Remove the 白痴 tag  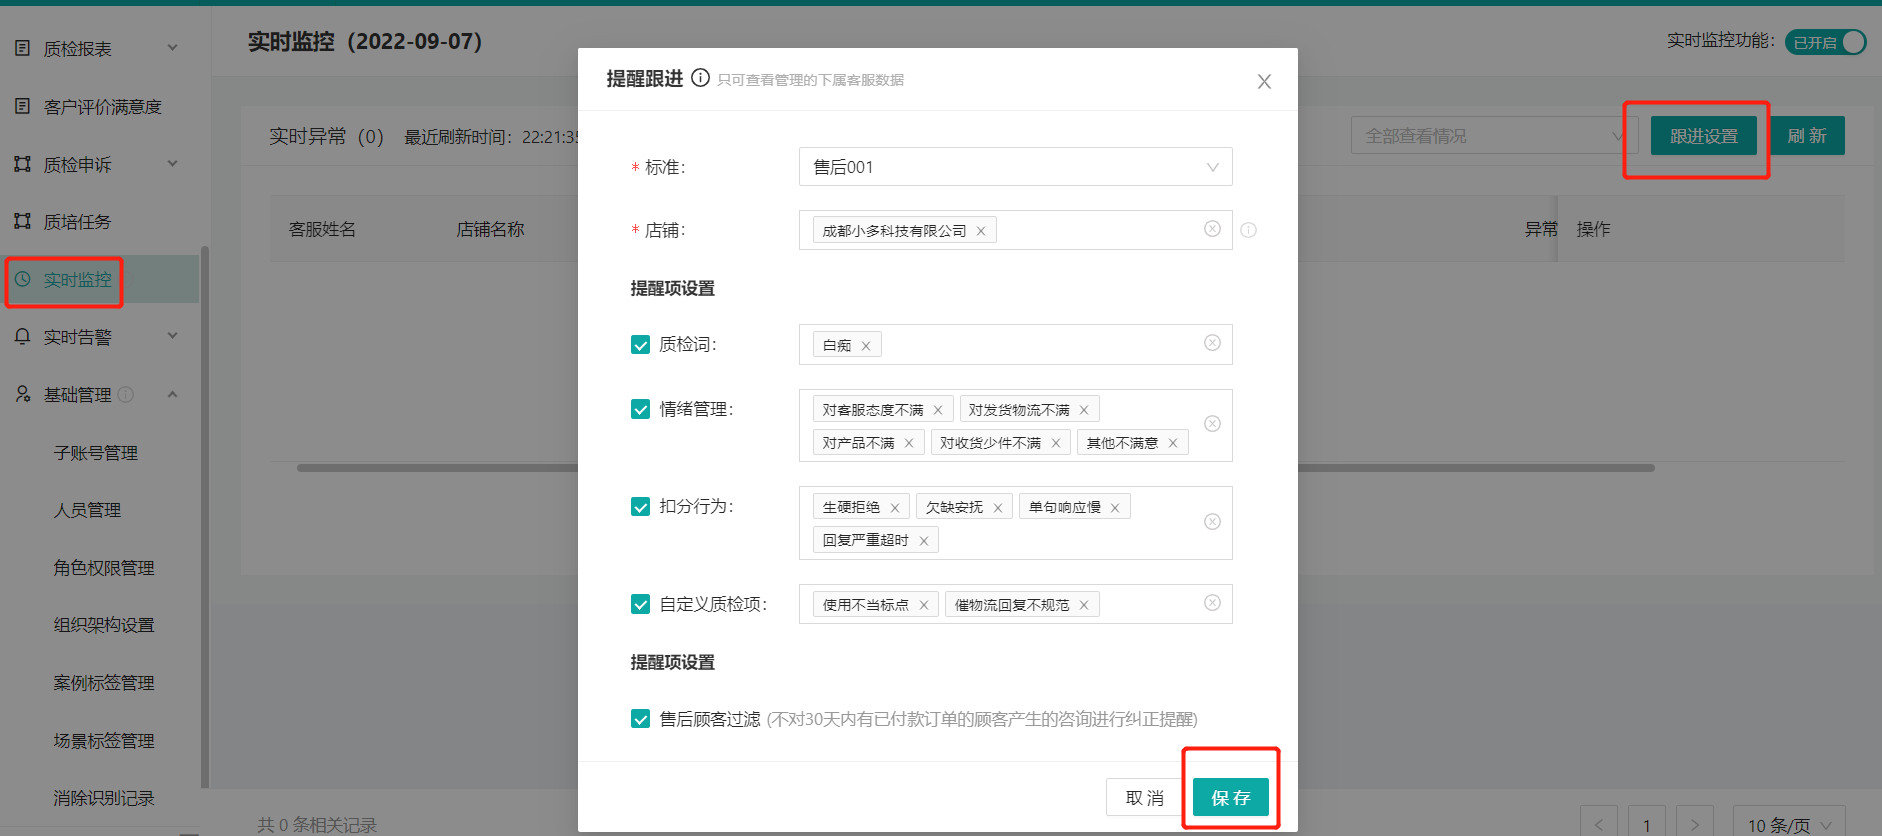coord(866,346)
